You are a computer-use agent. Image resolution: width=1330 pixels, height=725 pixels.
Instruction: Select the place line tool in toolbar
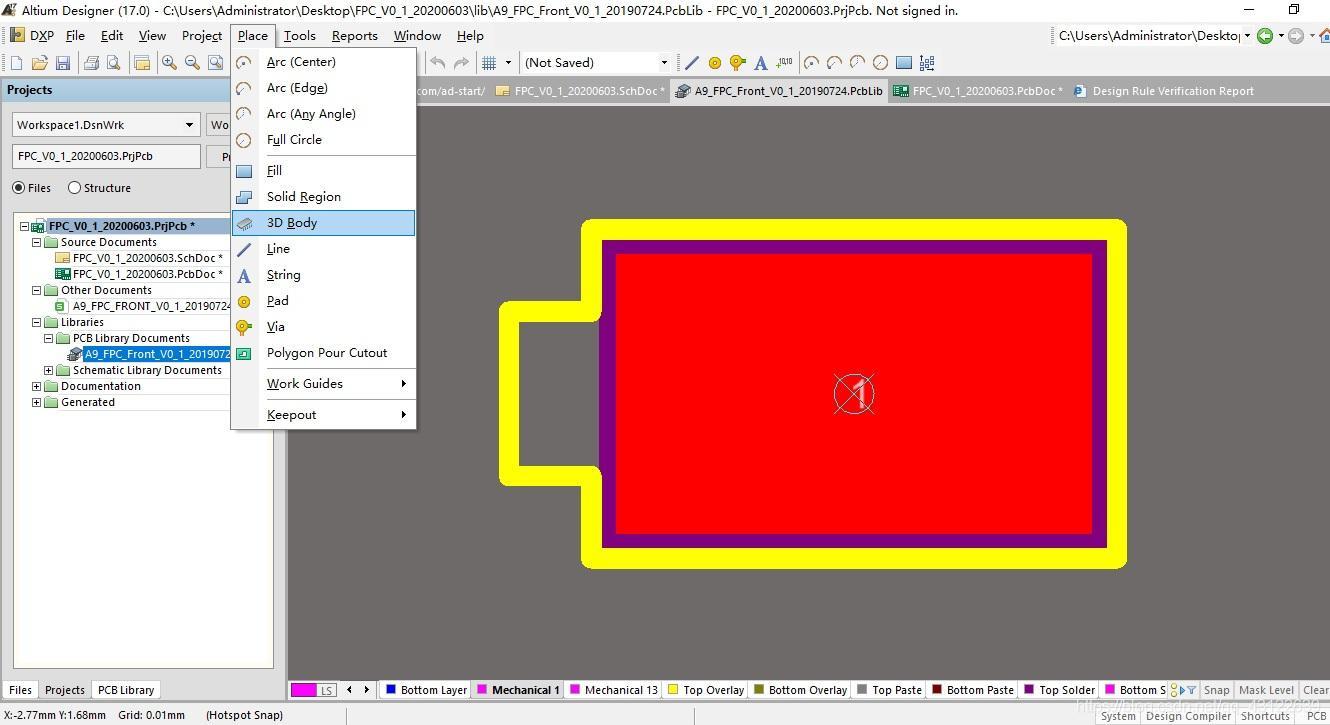pos(692,63)
